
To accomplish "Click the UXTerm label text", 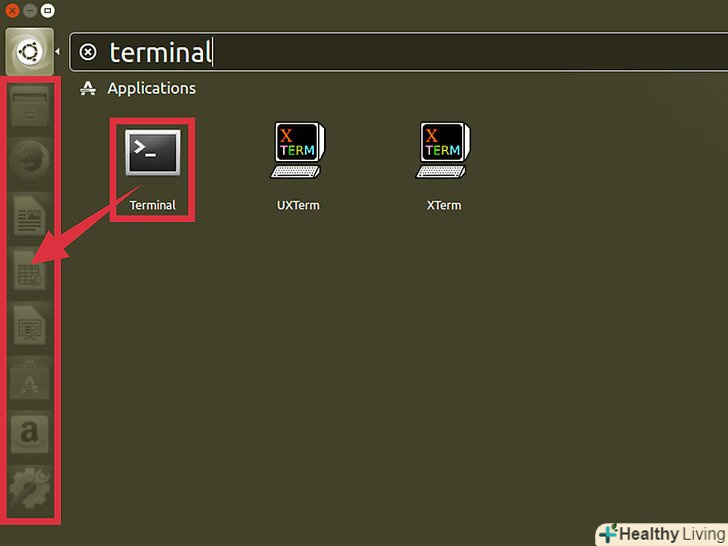I will tap(298, 205).
